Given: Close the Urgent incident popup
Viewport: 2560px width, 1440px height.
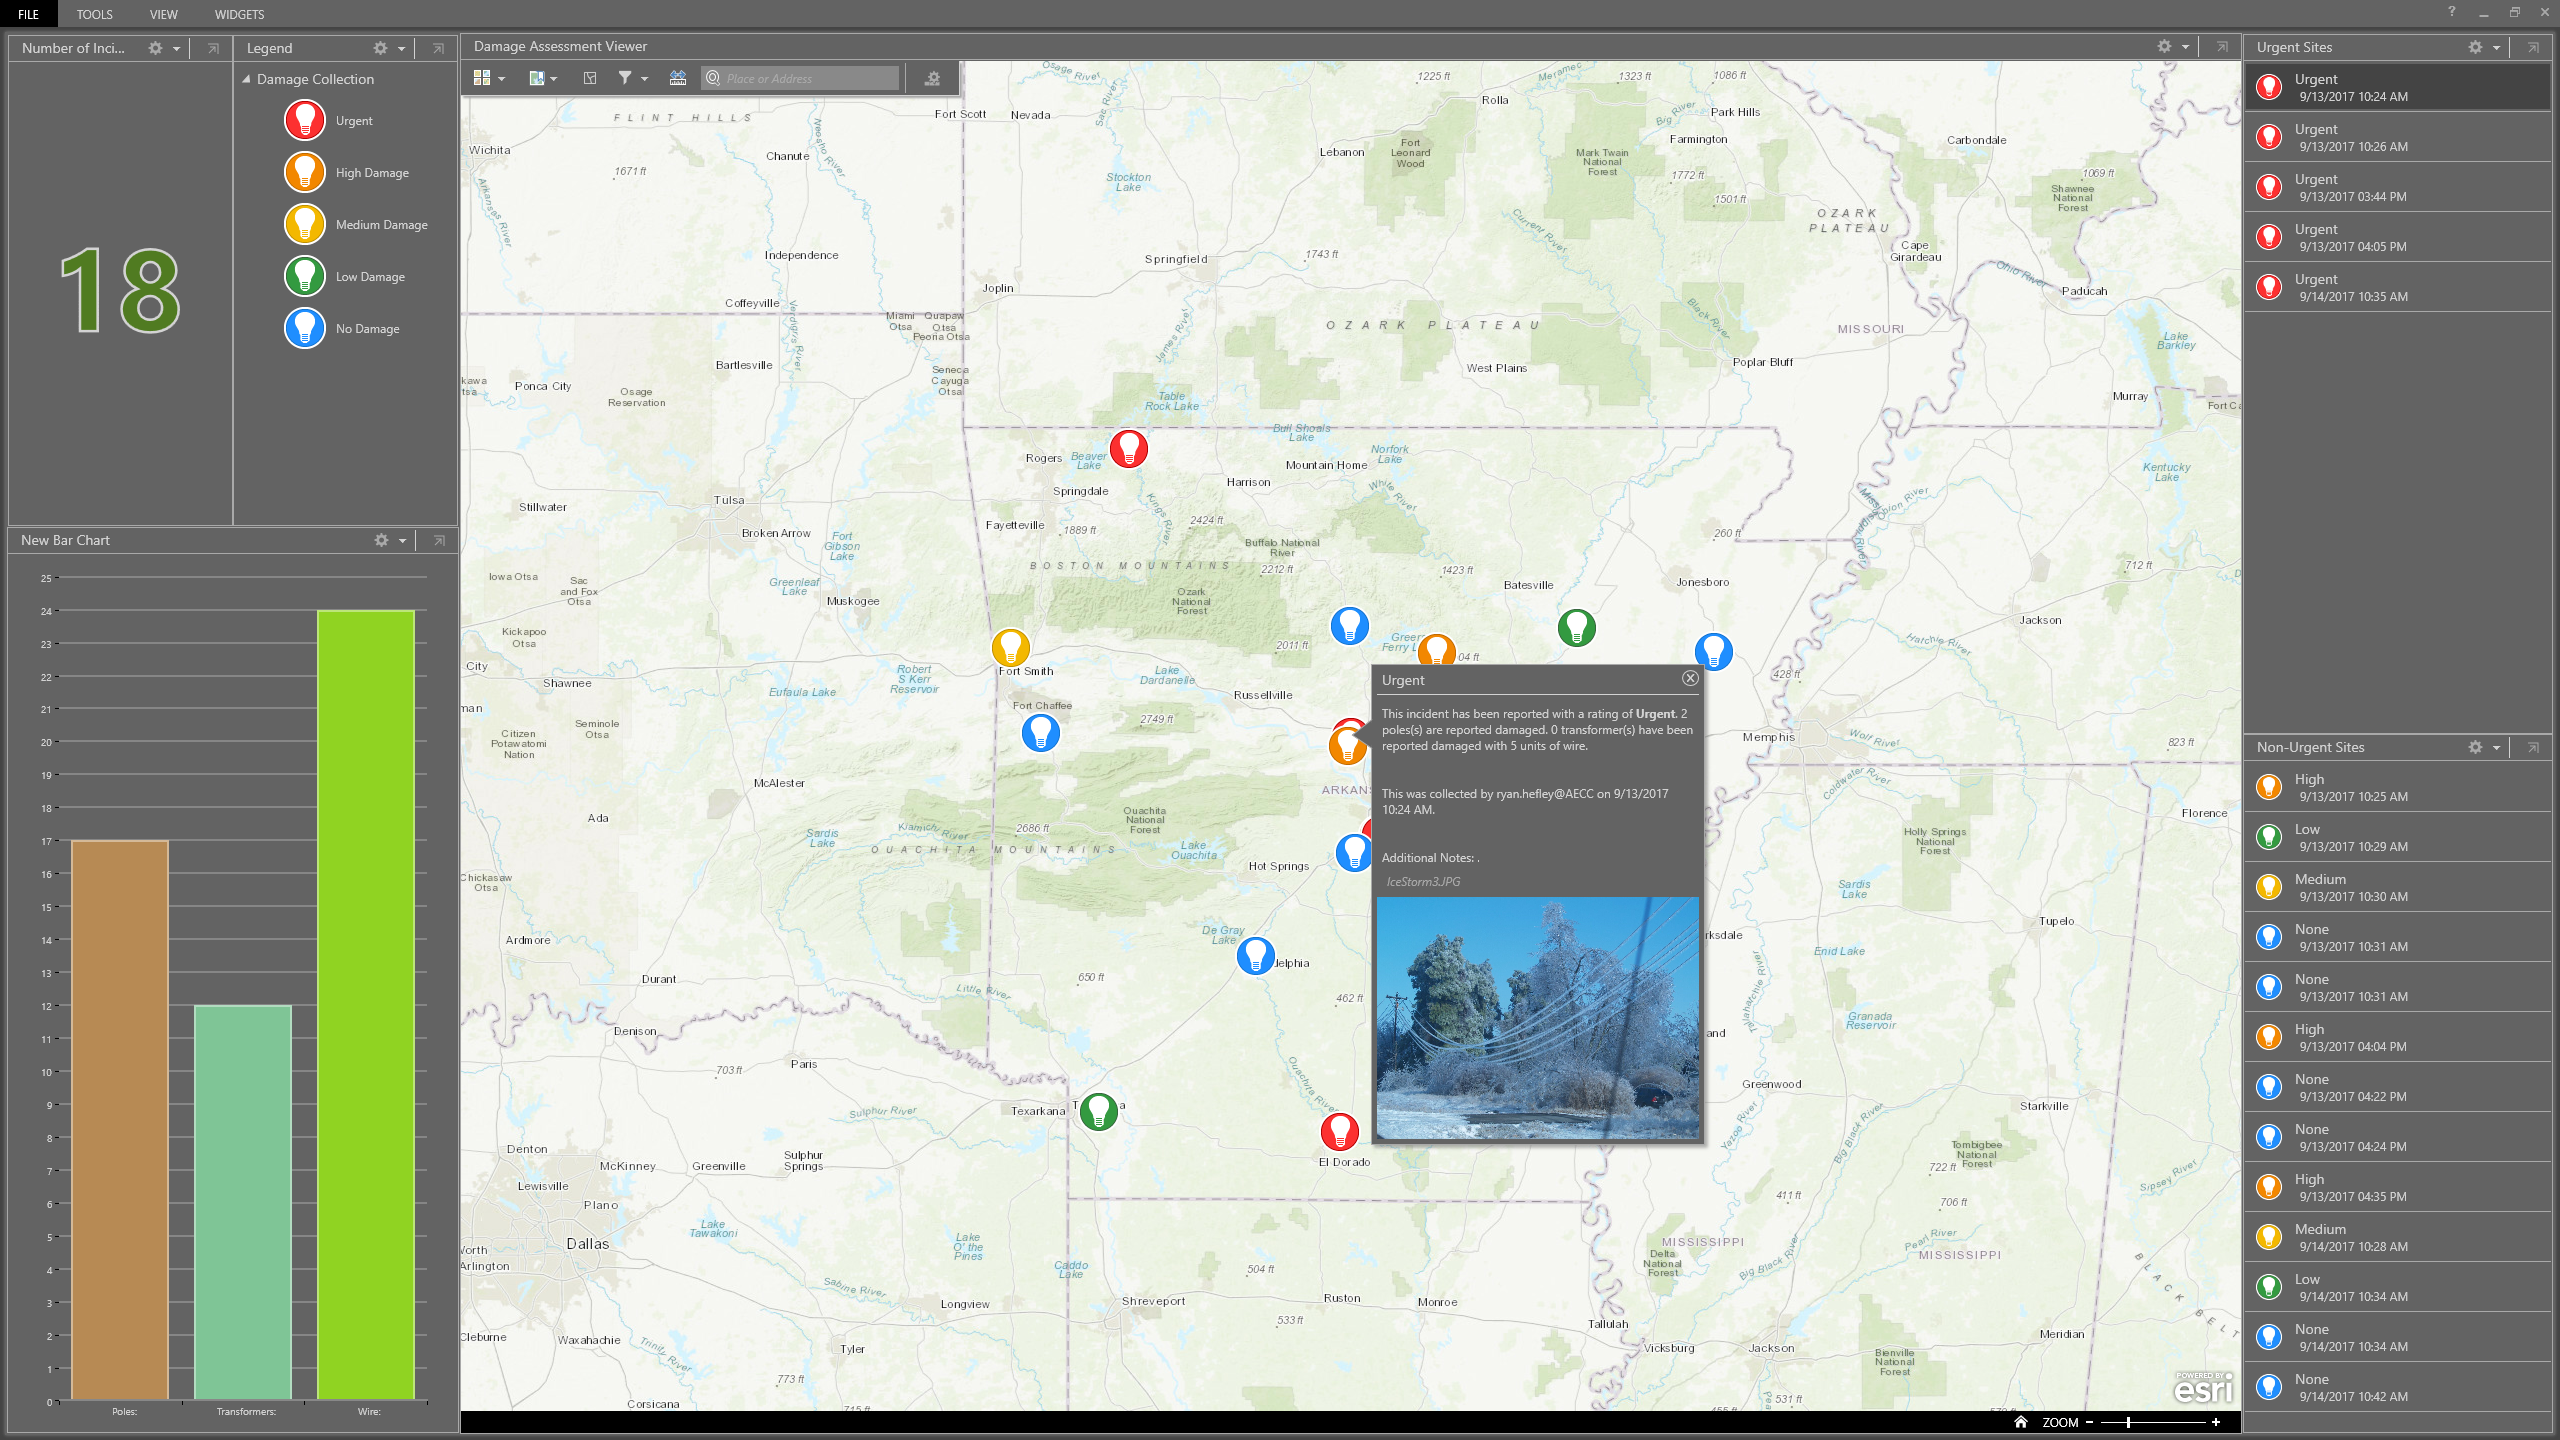Looking at the screenshot, I should [x=1690, y=678].
